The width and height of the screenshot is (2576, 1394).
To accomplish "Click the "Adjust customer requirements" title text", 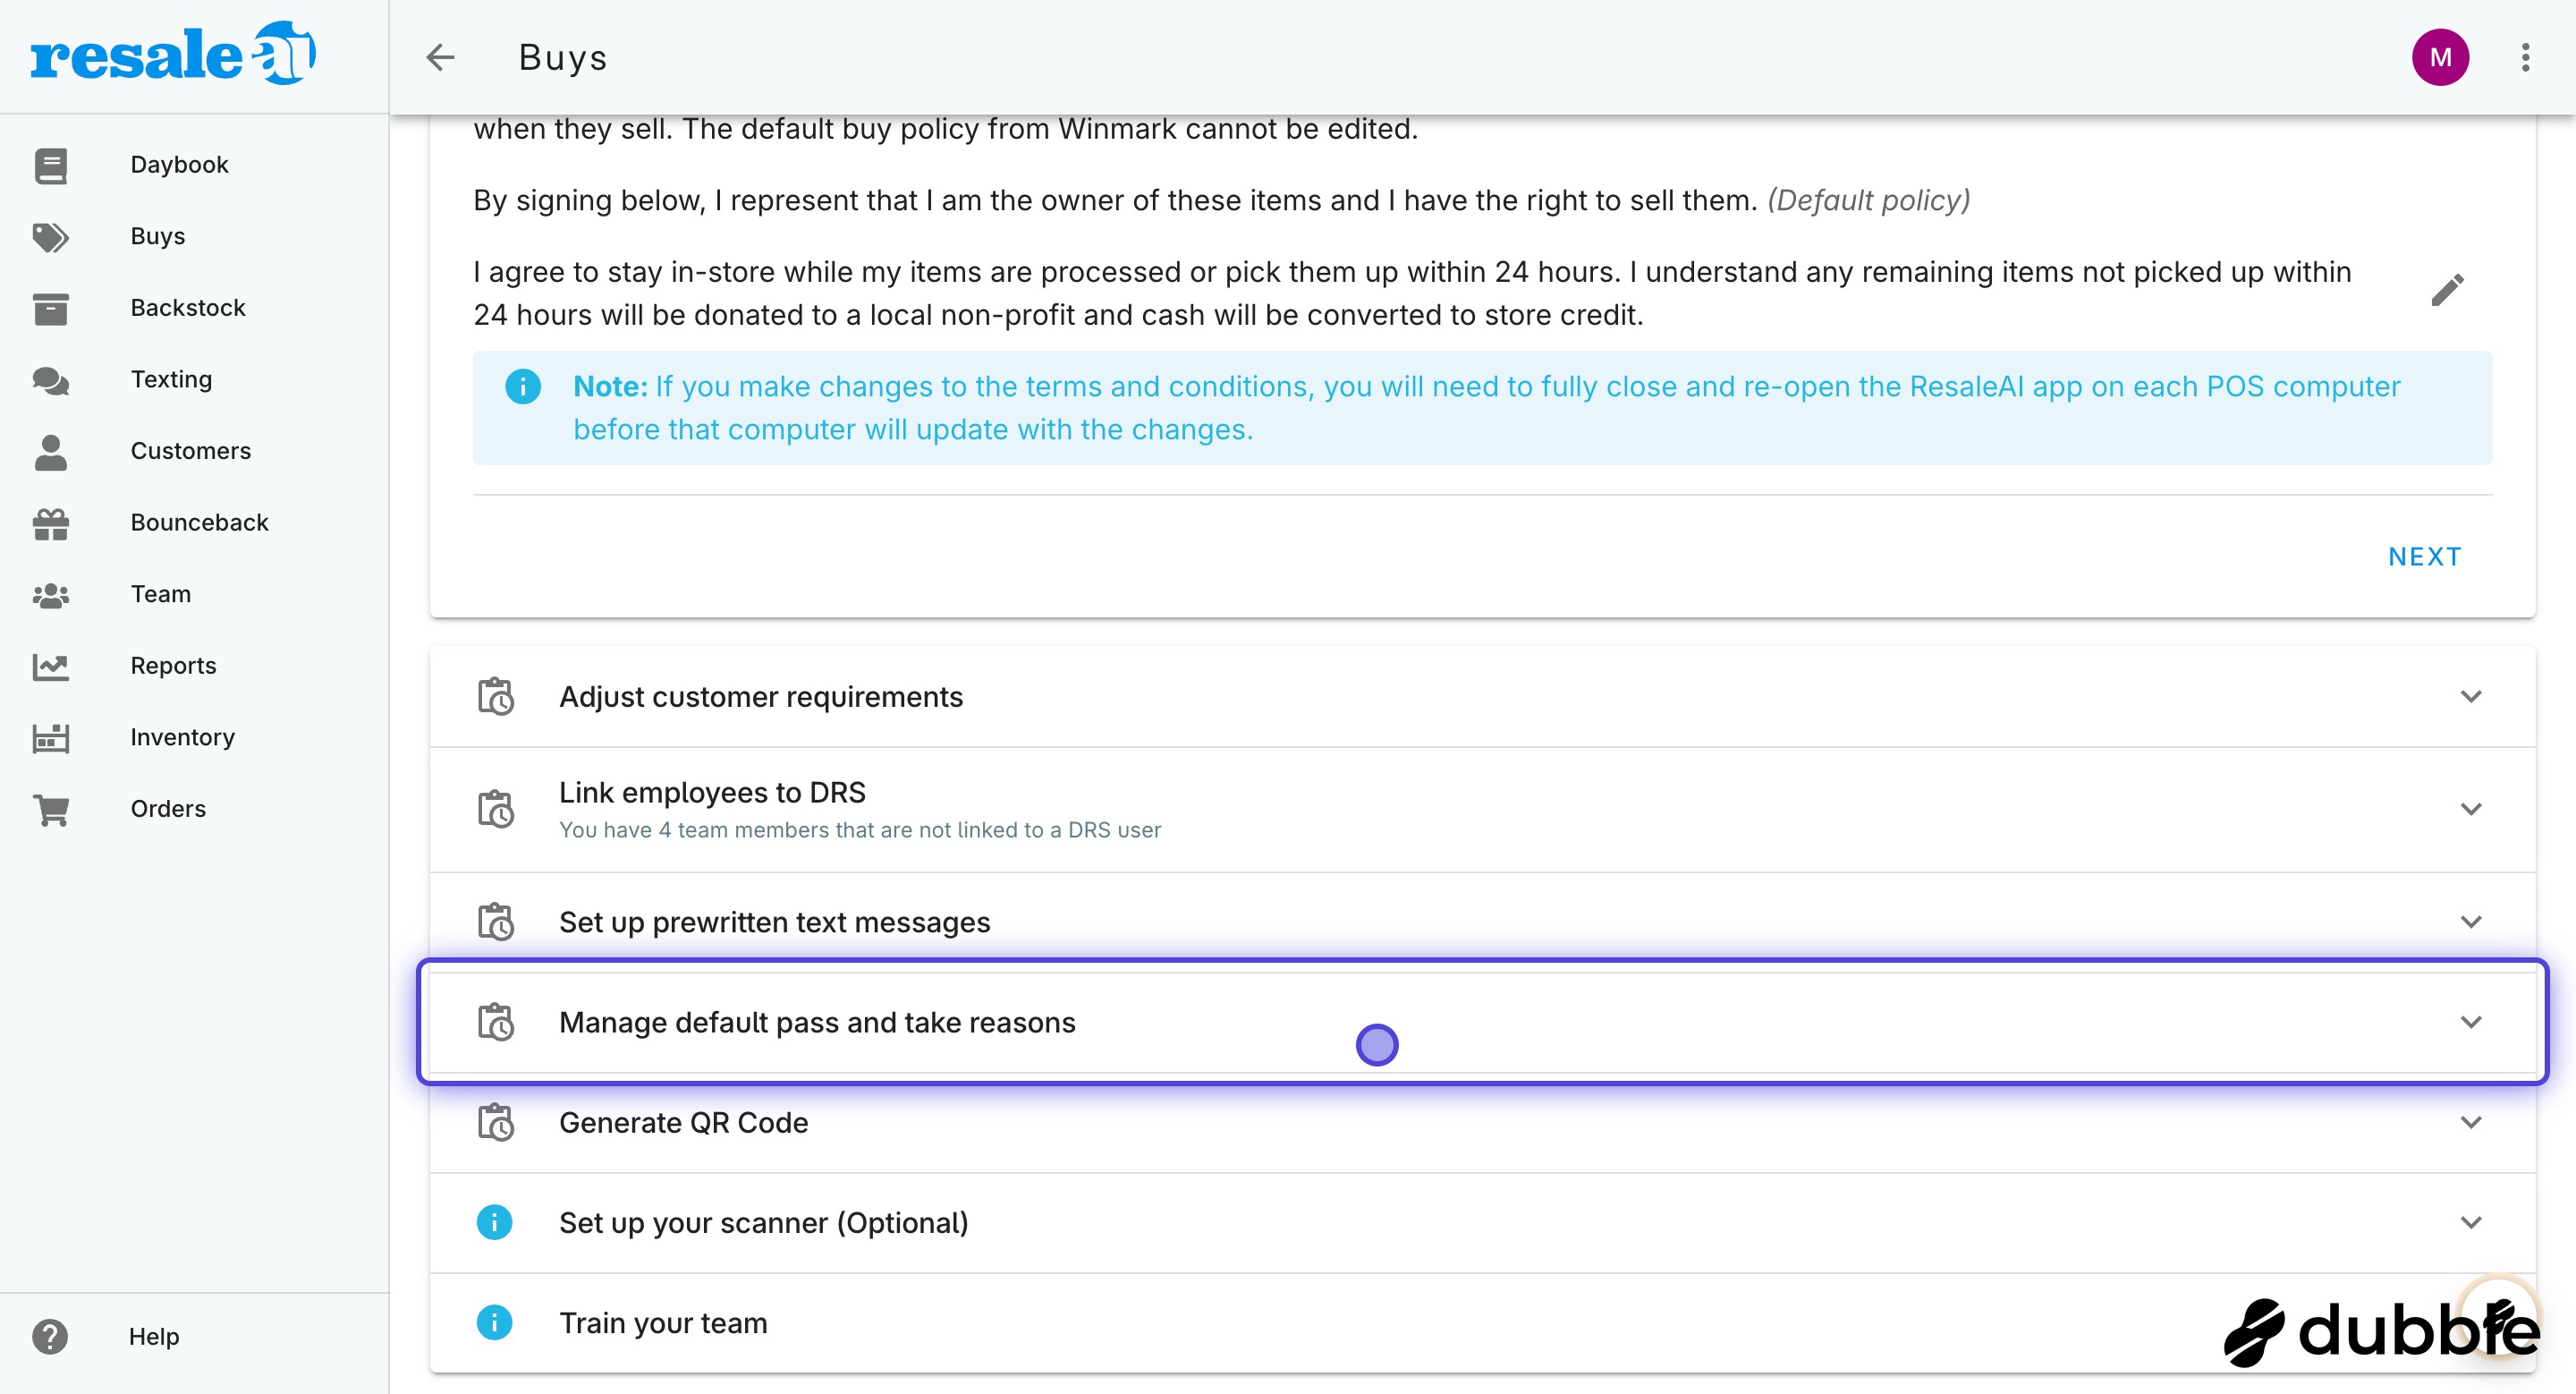I will pos(761,697).
